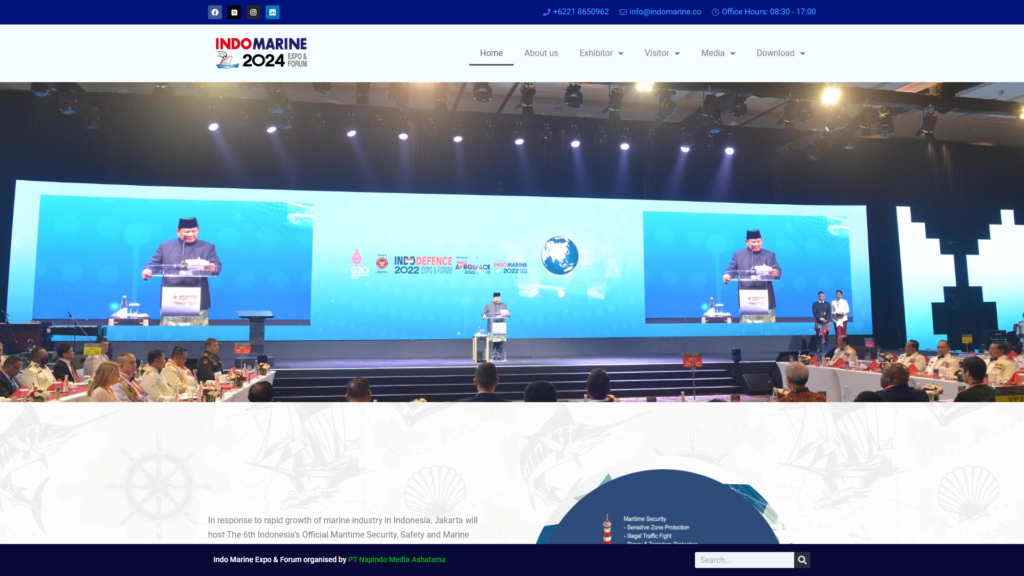Expand the Exhibitor dropdown menu
The width and height of the screenshot is (1024, 576).
click(601, 53)
